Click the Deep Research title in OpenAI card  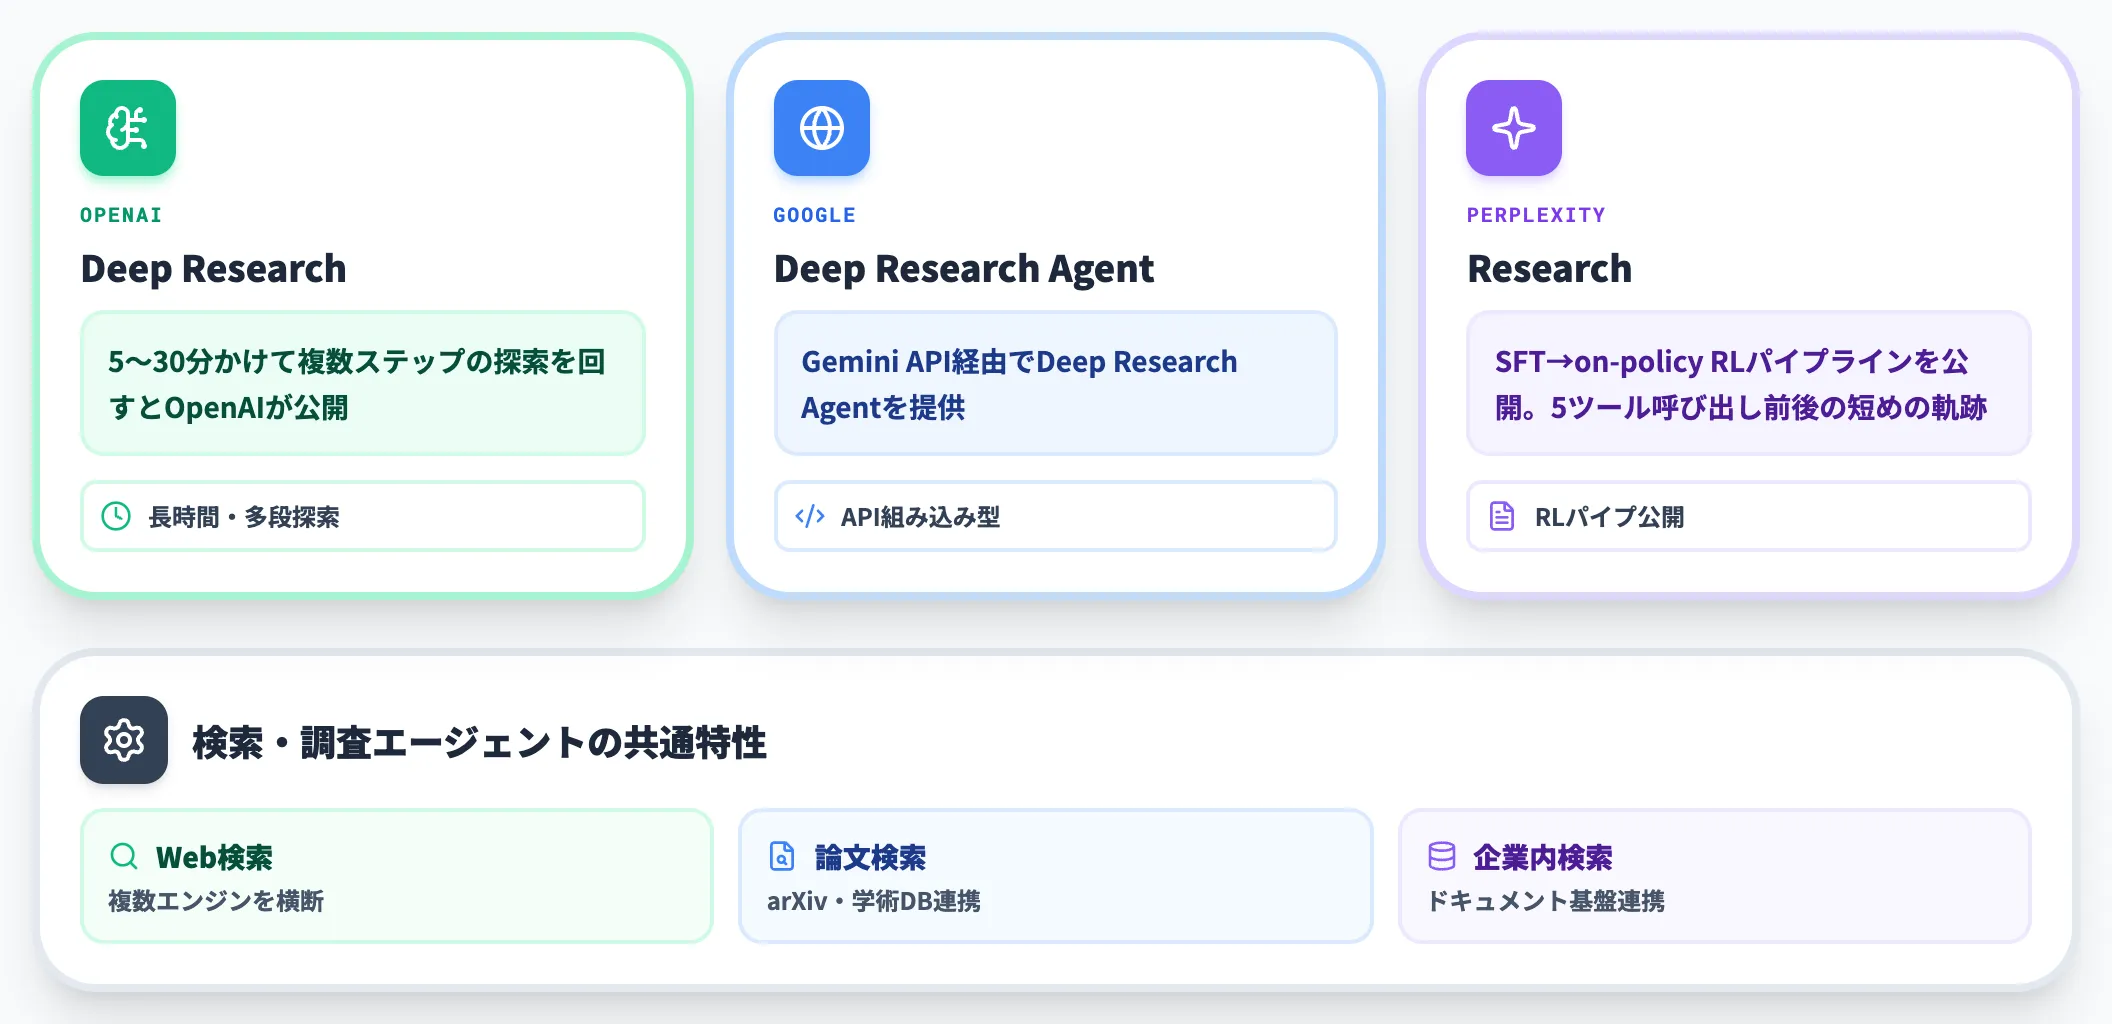[213, 269]
